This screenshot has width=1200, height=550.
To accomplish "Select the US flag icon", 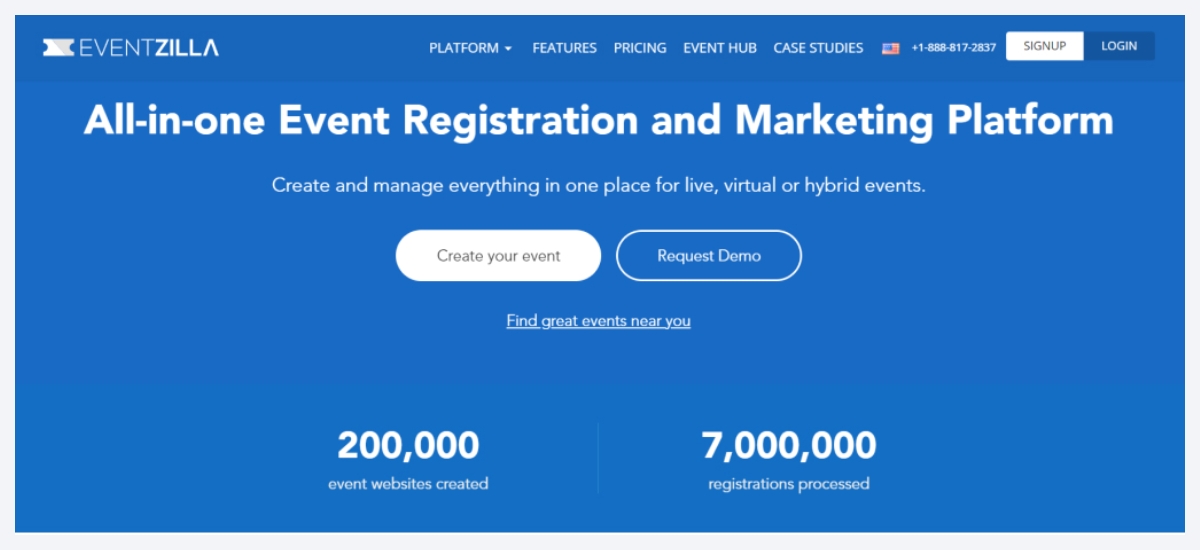I will (890, 48).
